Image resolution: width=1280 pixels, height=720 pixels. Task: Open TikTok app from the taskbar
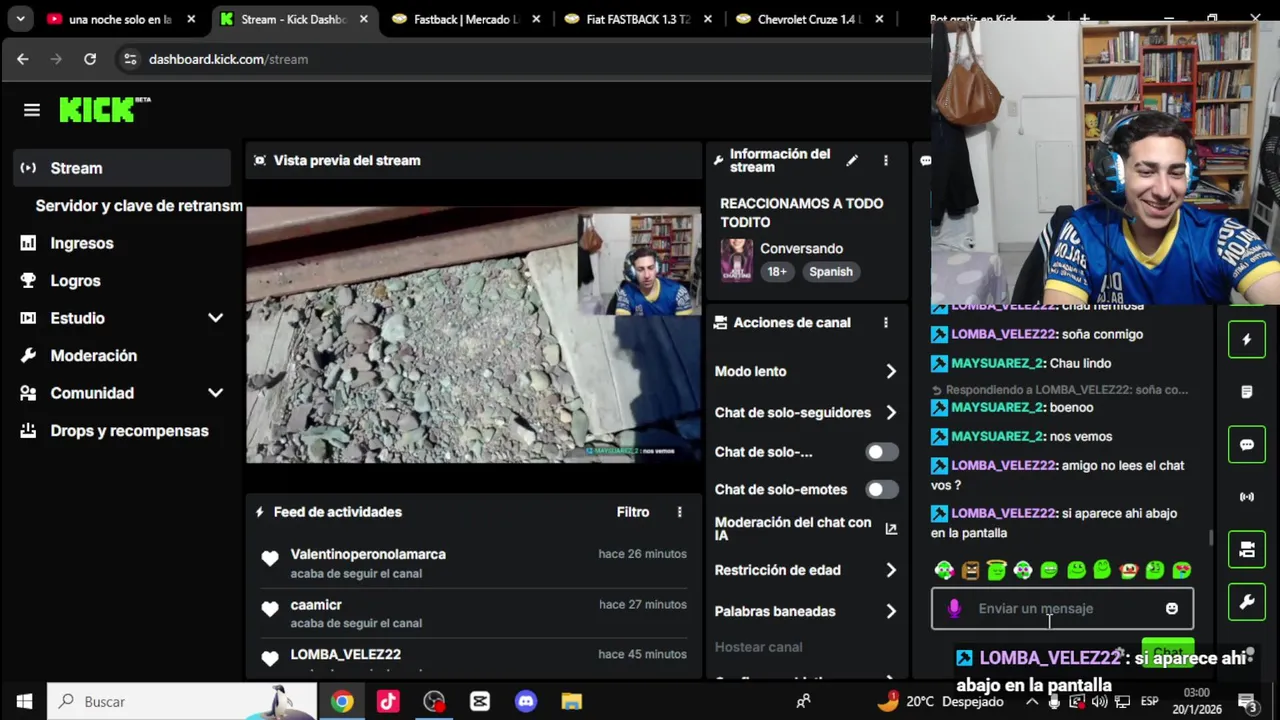click(388, 701)
